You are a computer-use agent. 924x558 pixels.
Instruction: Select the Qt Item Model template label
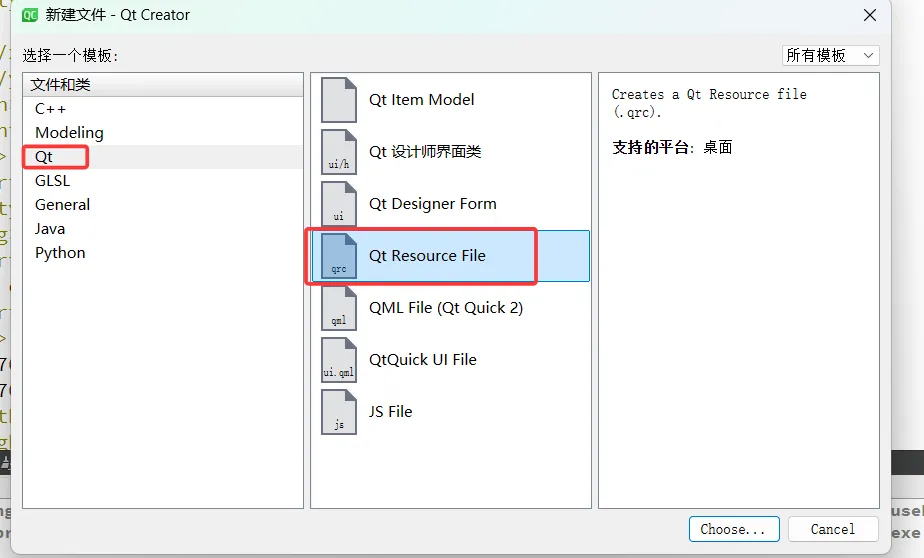coord(421,100)
